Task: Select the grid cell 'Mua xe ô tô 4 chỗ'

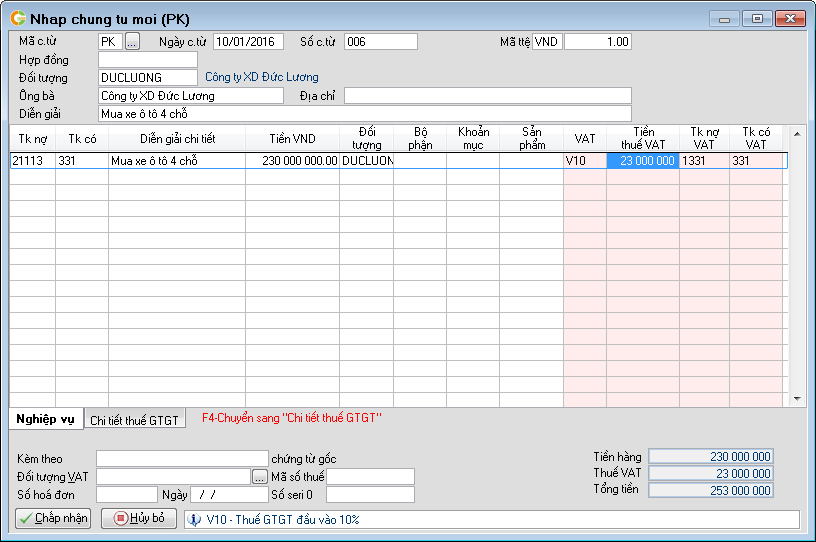Action: tap(177, 161)
